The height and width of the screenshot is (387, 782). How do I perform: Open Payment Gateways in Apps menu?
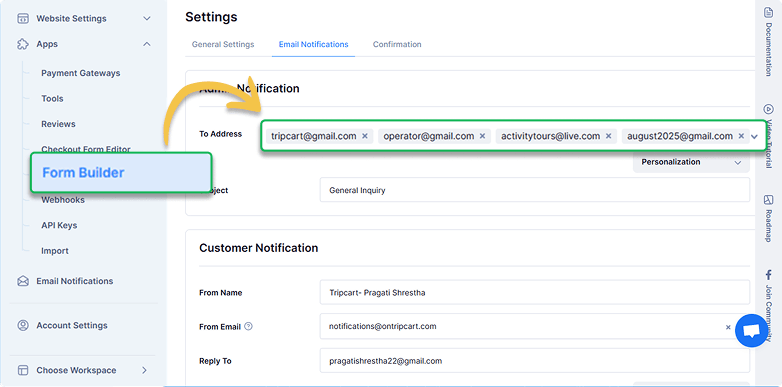(x=81, y=73)
